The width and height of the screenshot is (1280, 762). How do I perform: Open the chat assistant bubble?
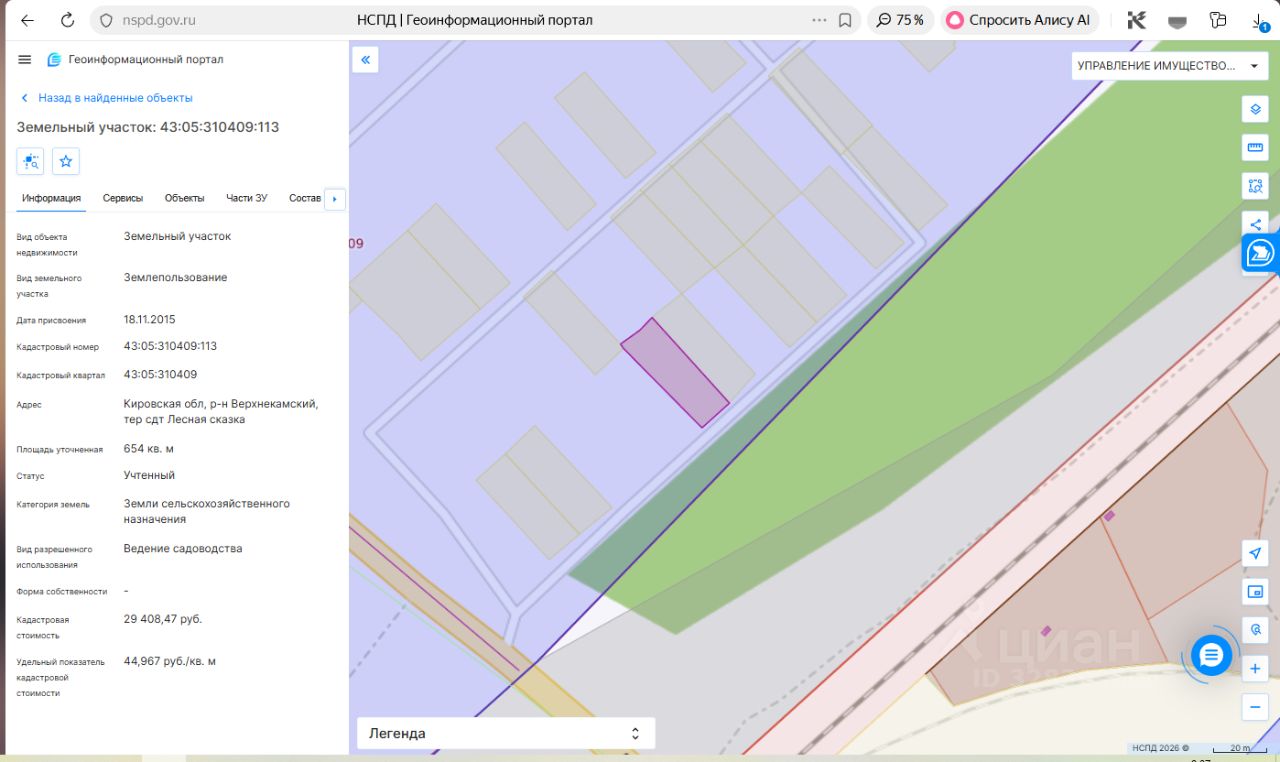coord(1211,655)
